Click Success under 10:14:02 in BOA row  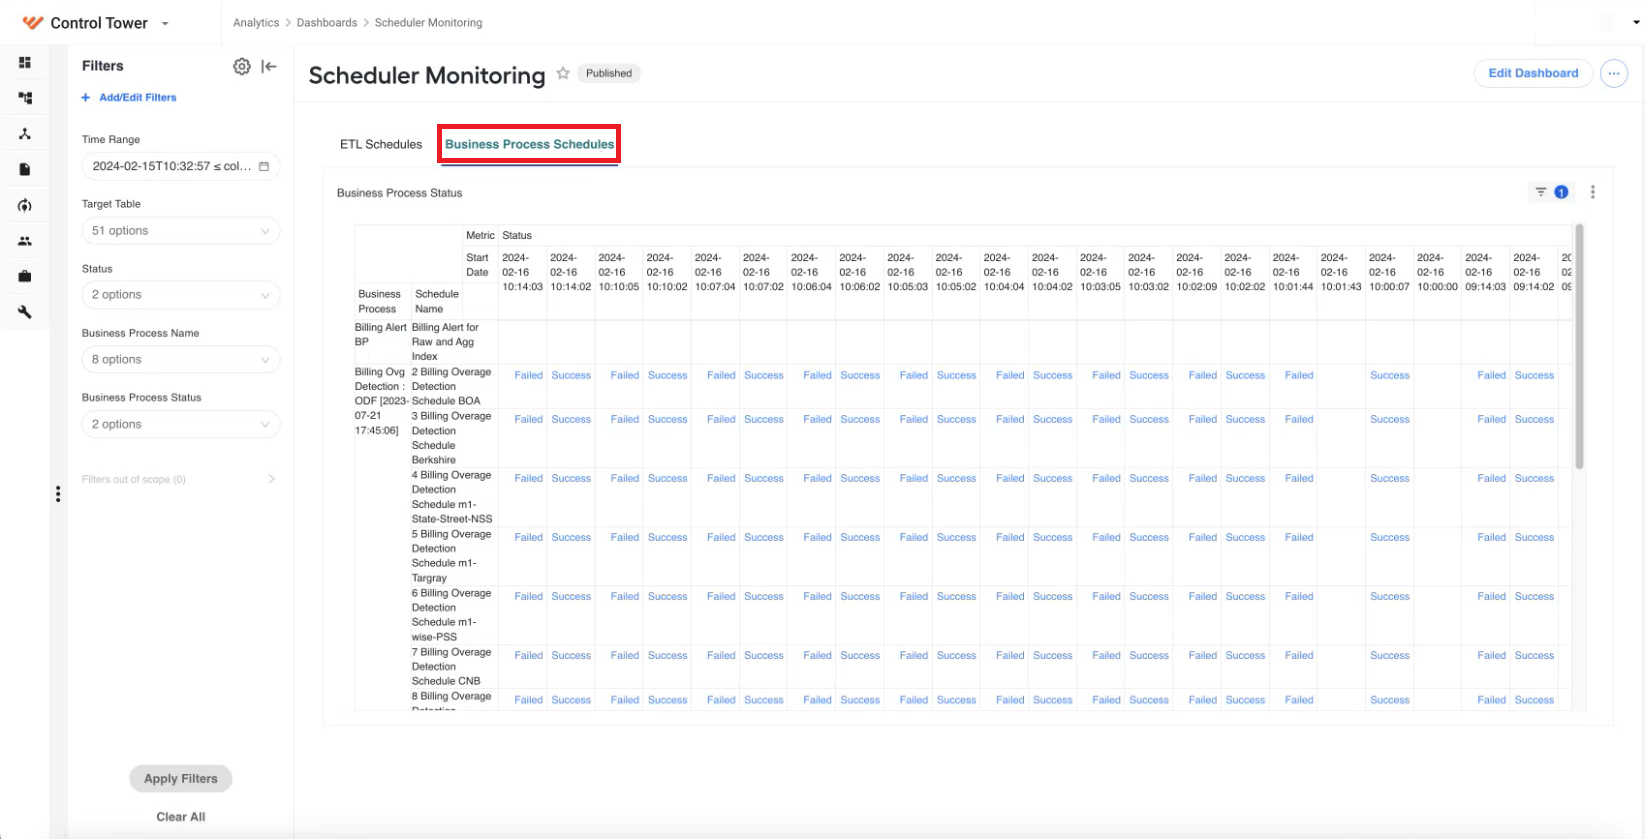[571, 375]
